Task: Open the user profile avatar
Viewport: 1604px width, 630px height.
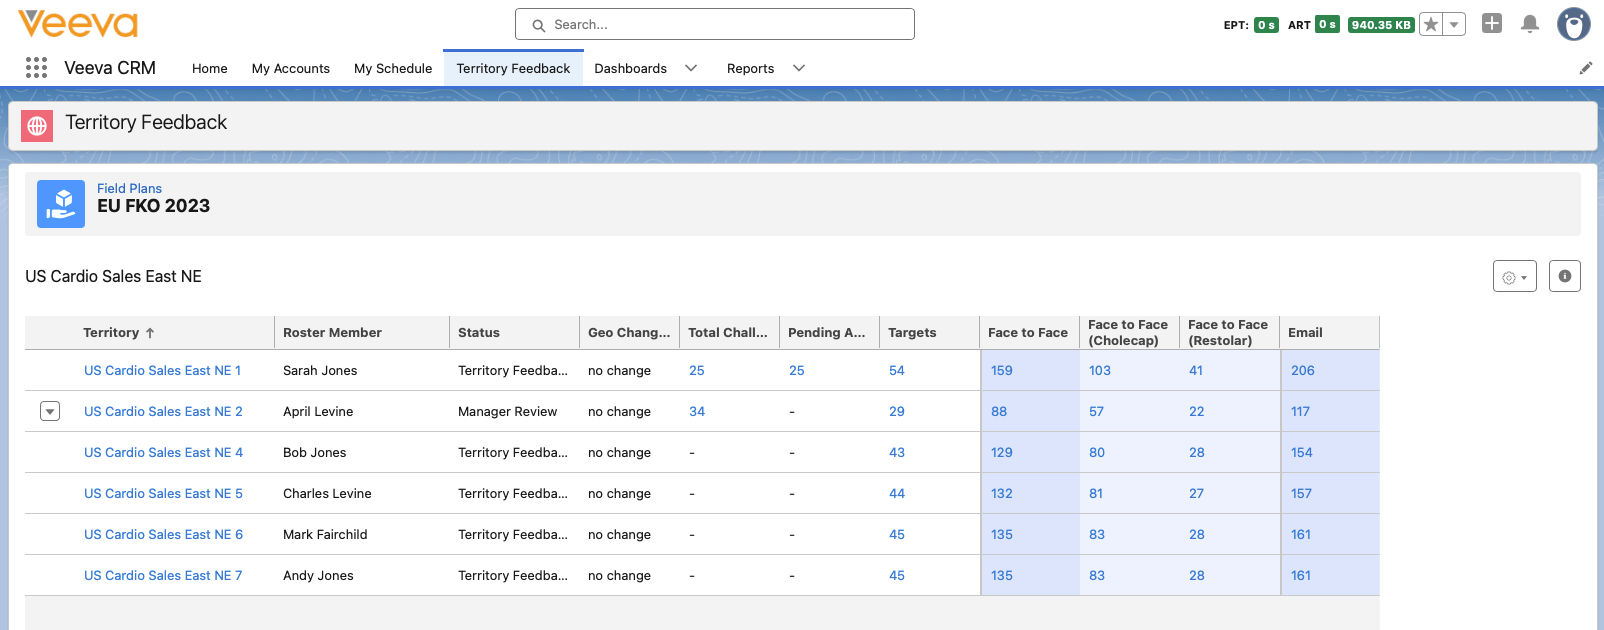Action: [1574, 24]
